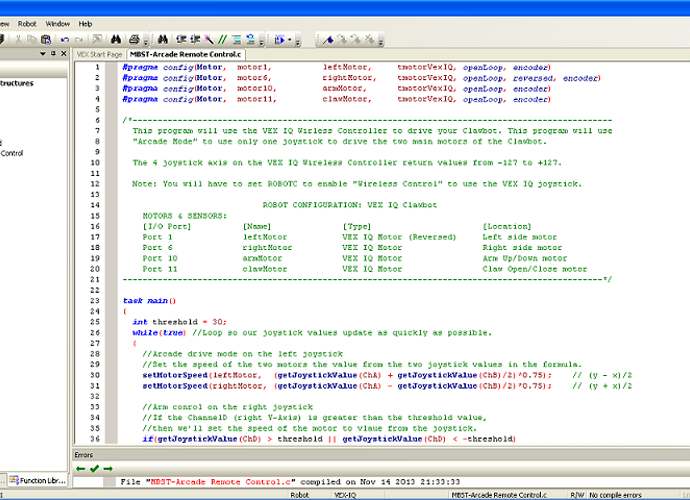Click the 'ROBOT CONFIGURATION' comment heading
690x500 pixels.
350,205
